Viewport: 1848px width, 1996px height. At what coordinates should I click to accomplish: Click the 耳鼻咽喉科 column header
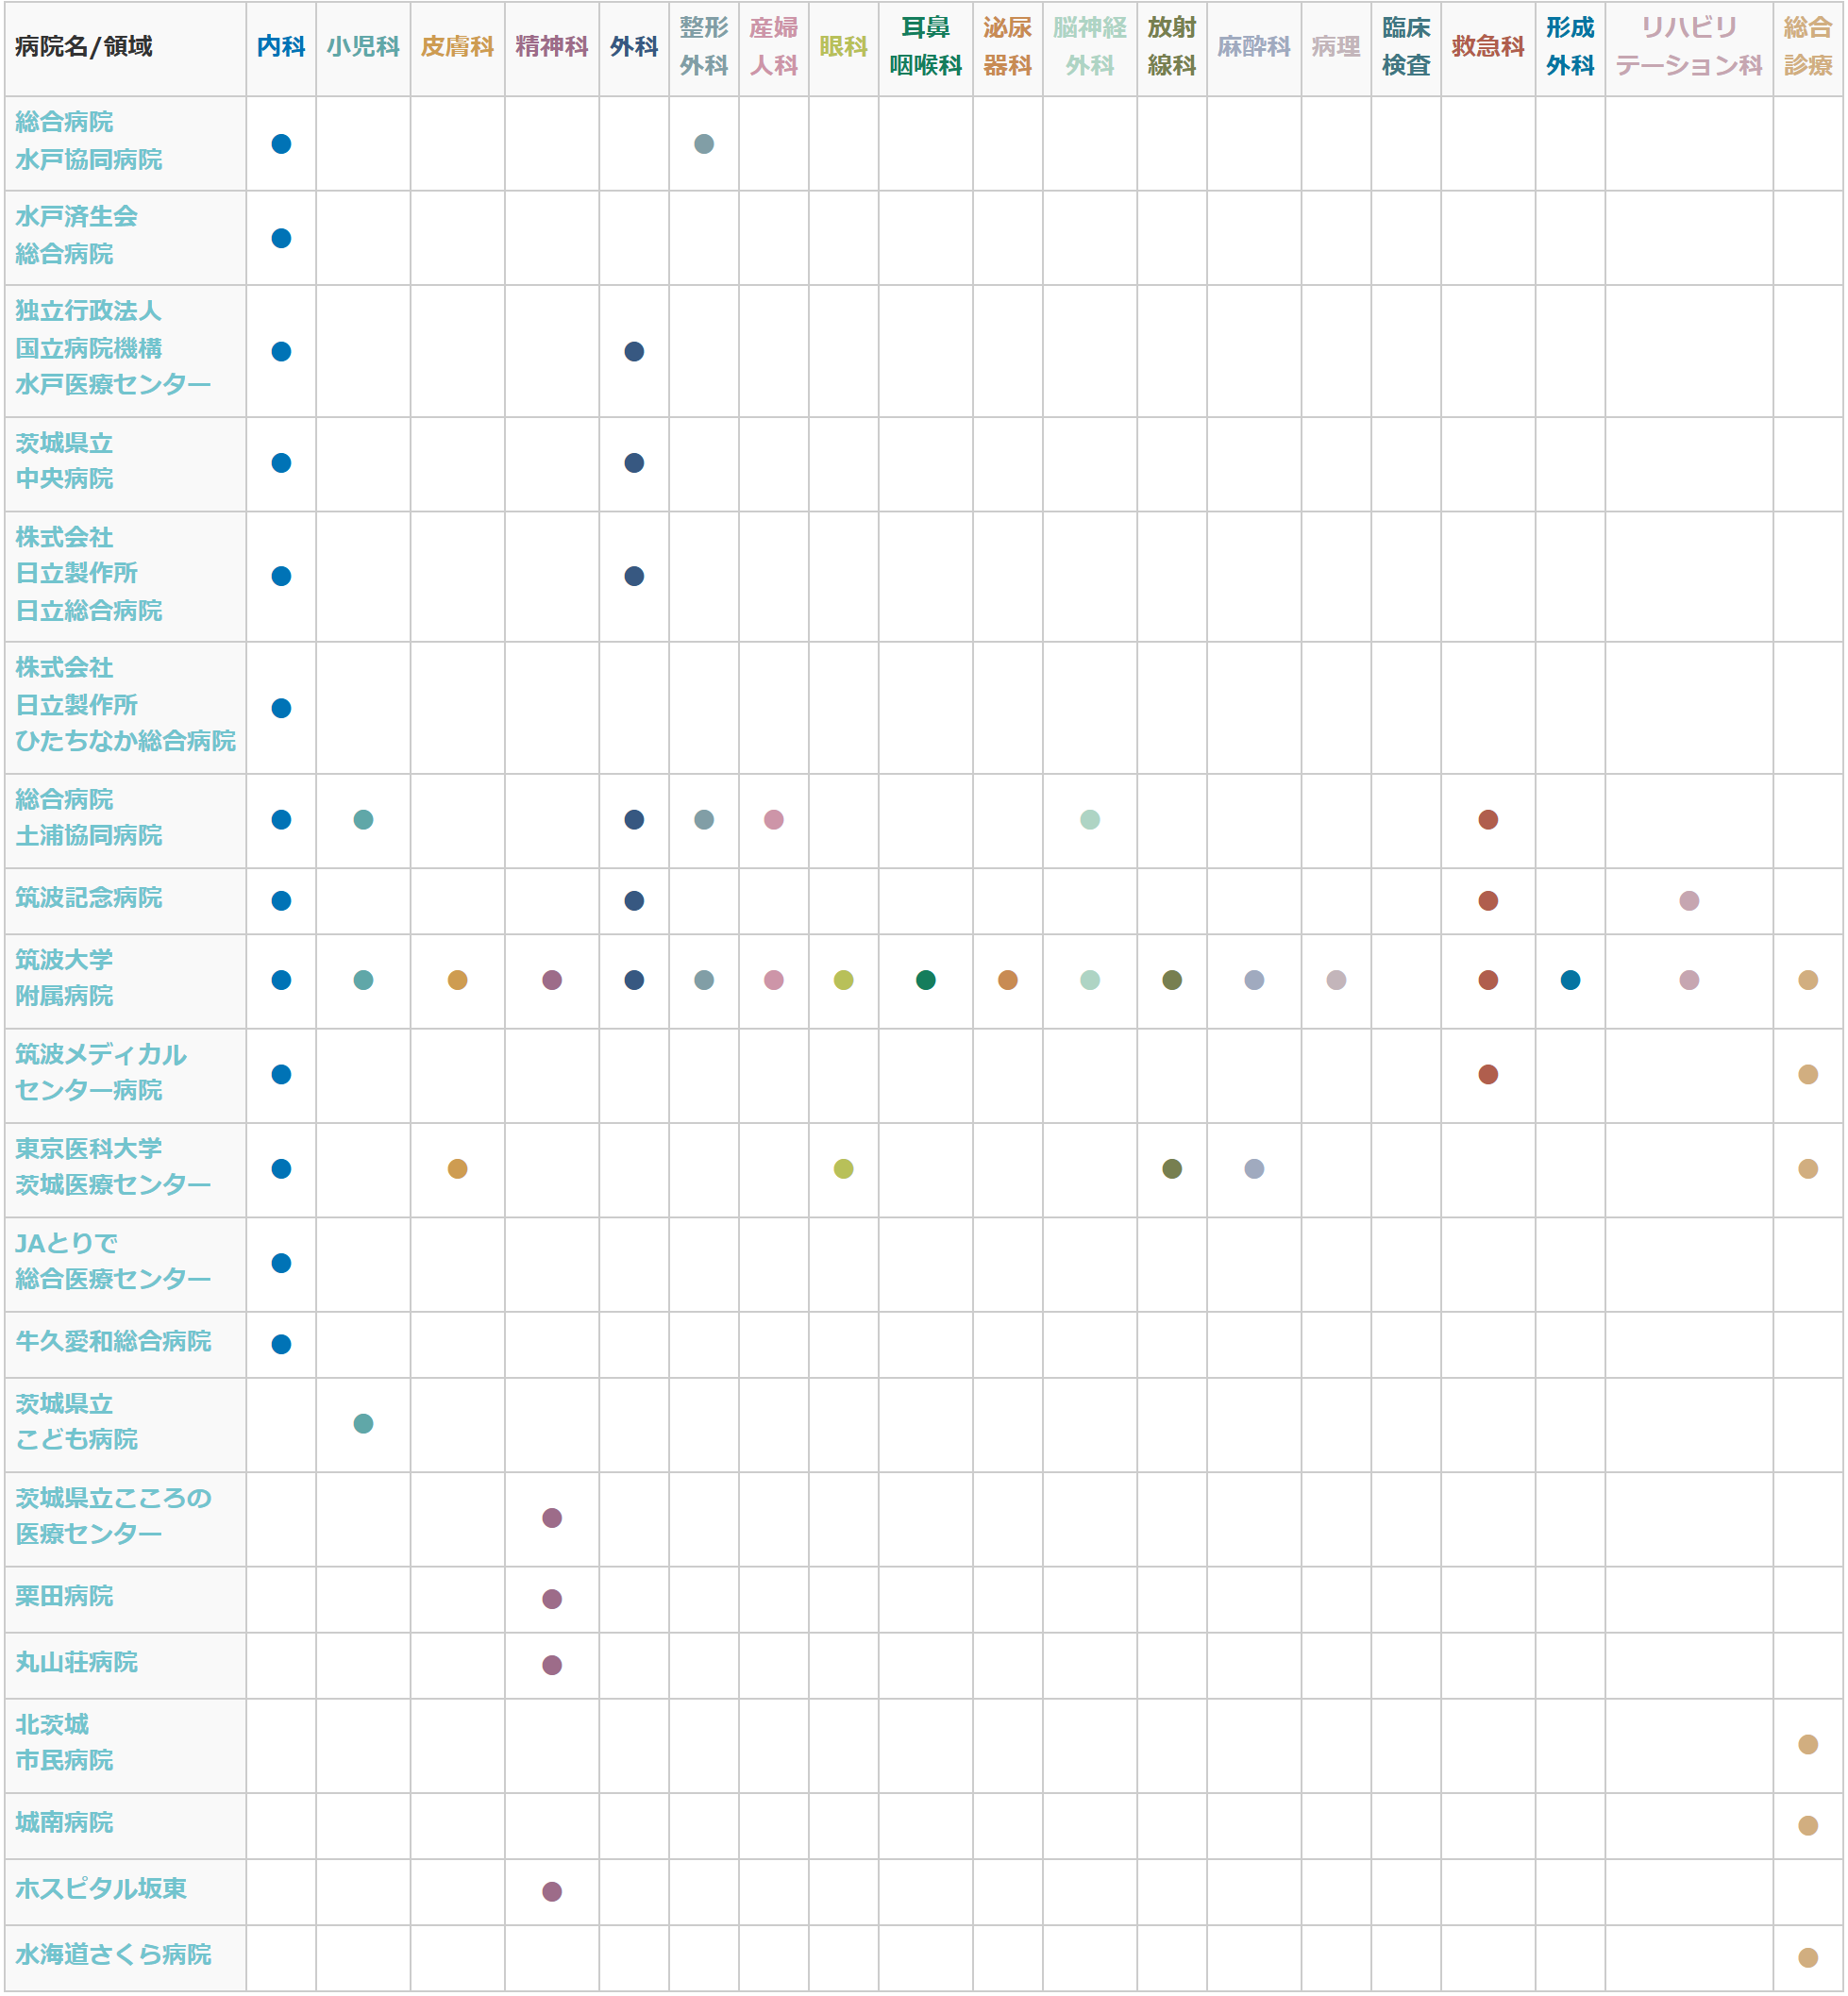coord(926,47)
